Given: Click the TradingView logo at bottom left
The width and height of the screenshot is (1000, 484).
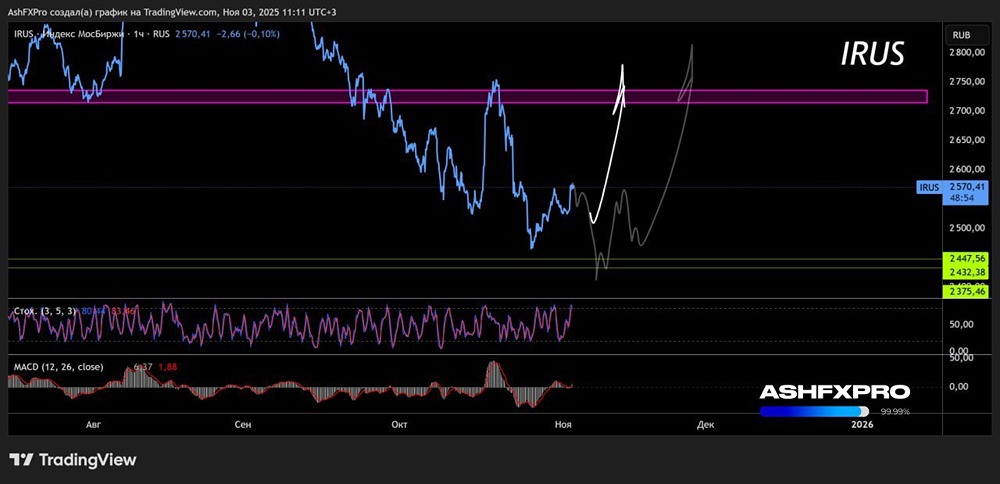Looking at the screenshot, I should pos(73,460).
